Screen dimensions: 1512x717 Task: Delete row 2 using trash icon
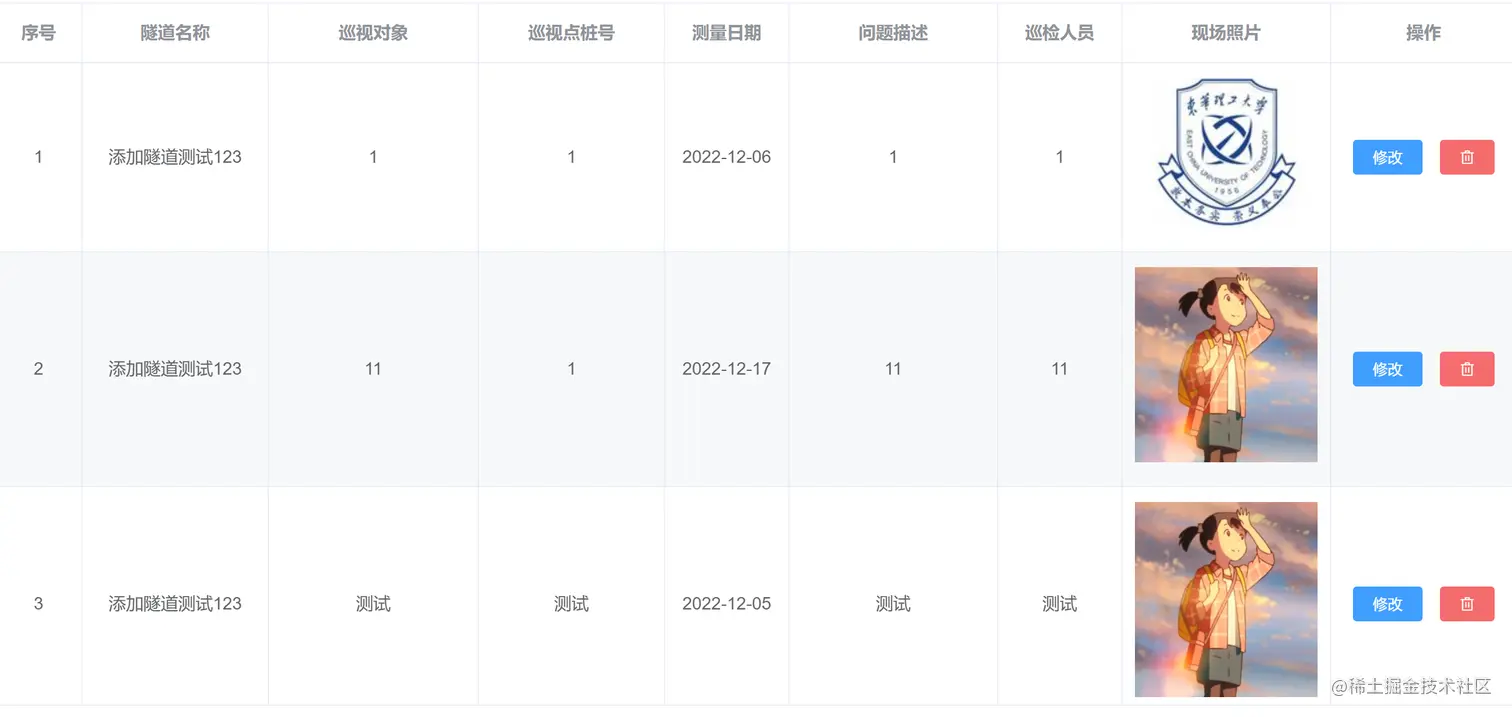tap(1467, 369)
